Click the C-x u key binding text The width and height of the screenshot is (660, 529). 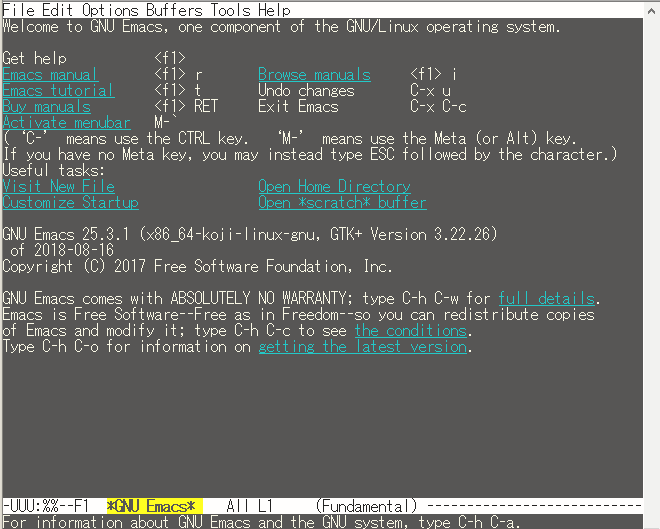pyautogui.click(x=430, y=90)
